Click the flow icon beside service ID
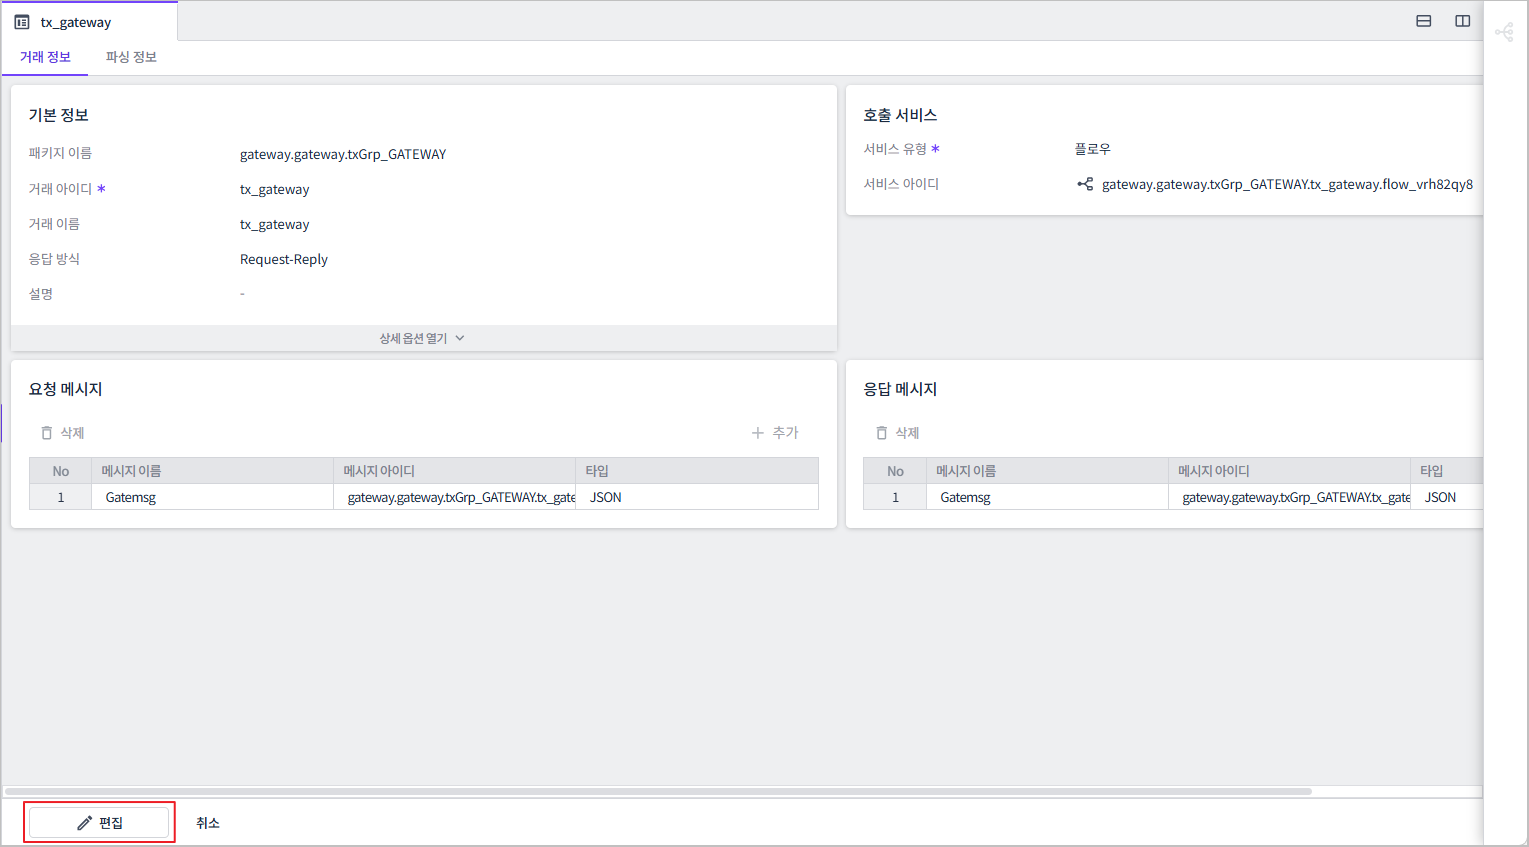 1085,184
